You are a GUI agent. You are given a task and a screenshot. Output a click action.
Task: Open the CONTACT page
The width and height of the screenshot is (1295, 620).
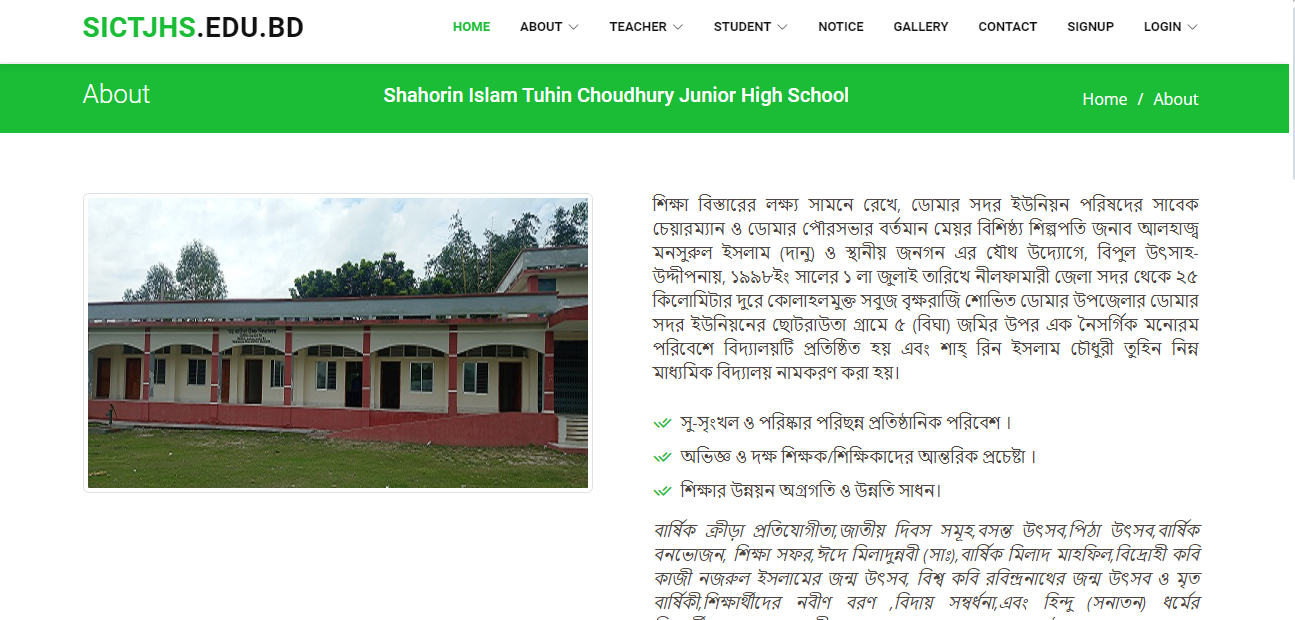click(1007, 27)
